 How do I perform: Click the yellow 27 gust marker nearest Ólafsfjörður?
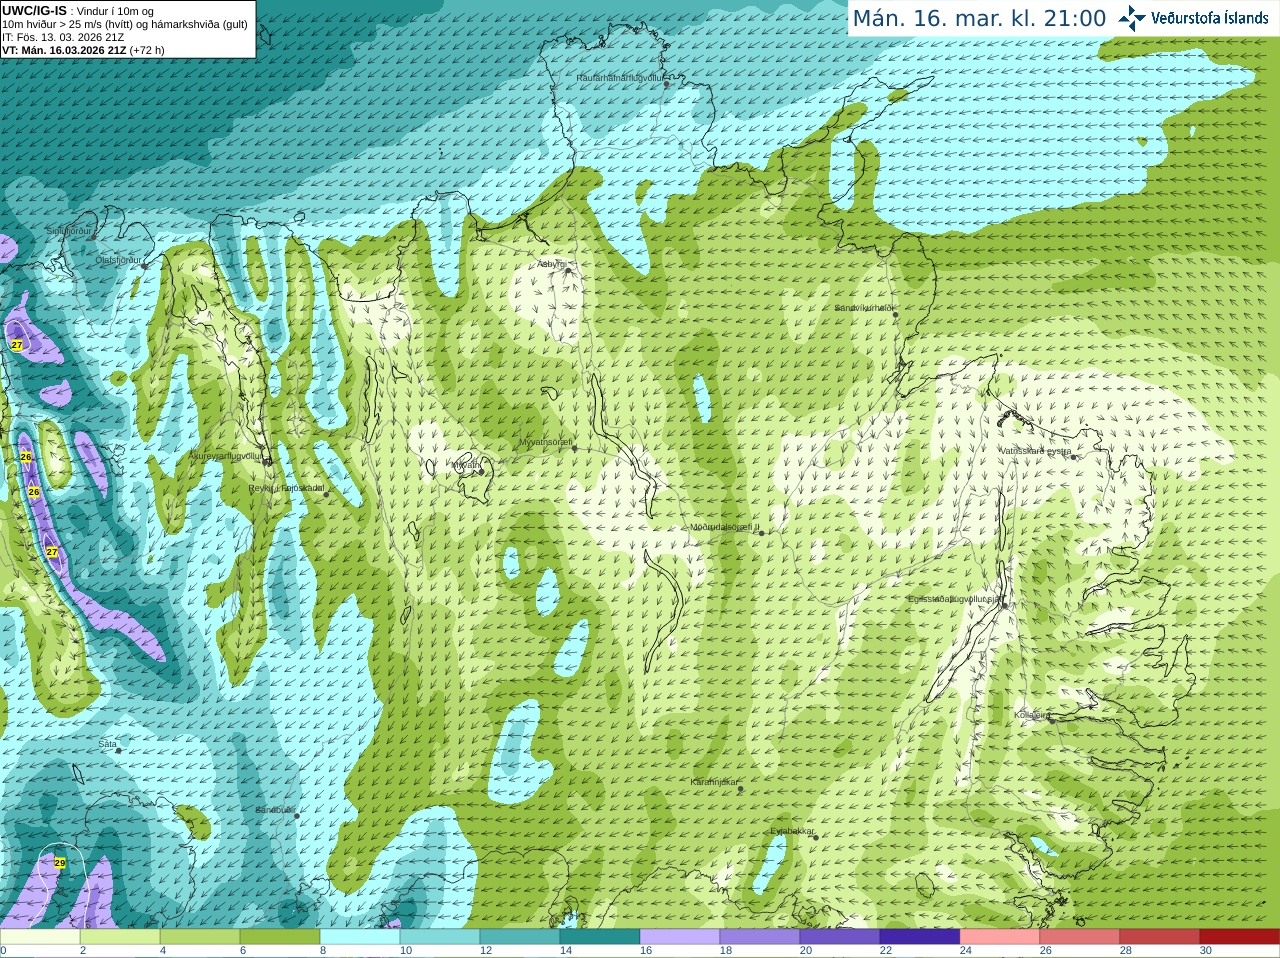coord(17,344)
